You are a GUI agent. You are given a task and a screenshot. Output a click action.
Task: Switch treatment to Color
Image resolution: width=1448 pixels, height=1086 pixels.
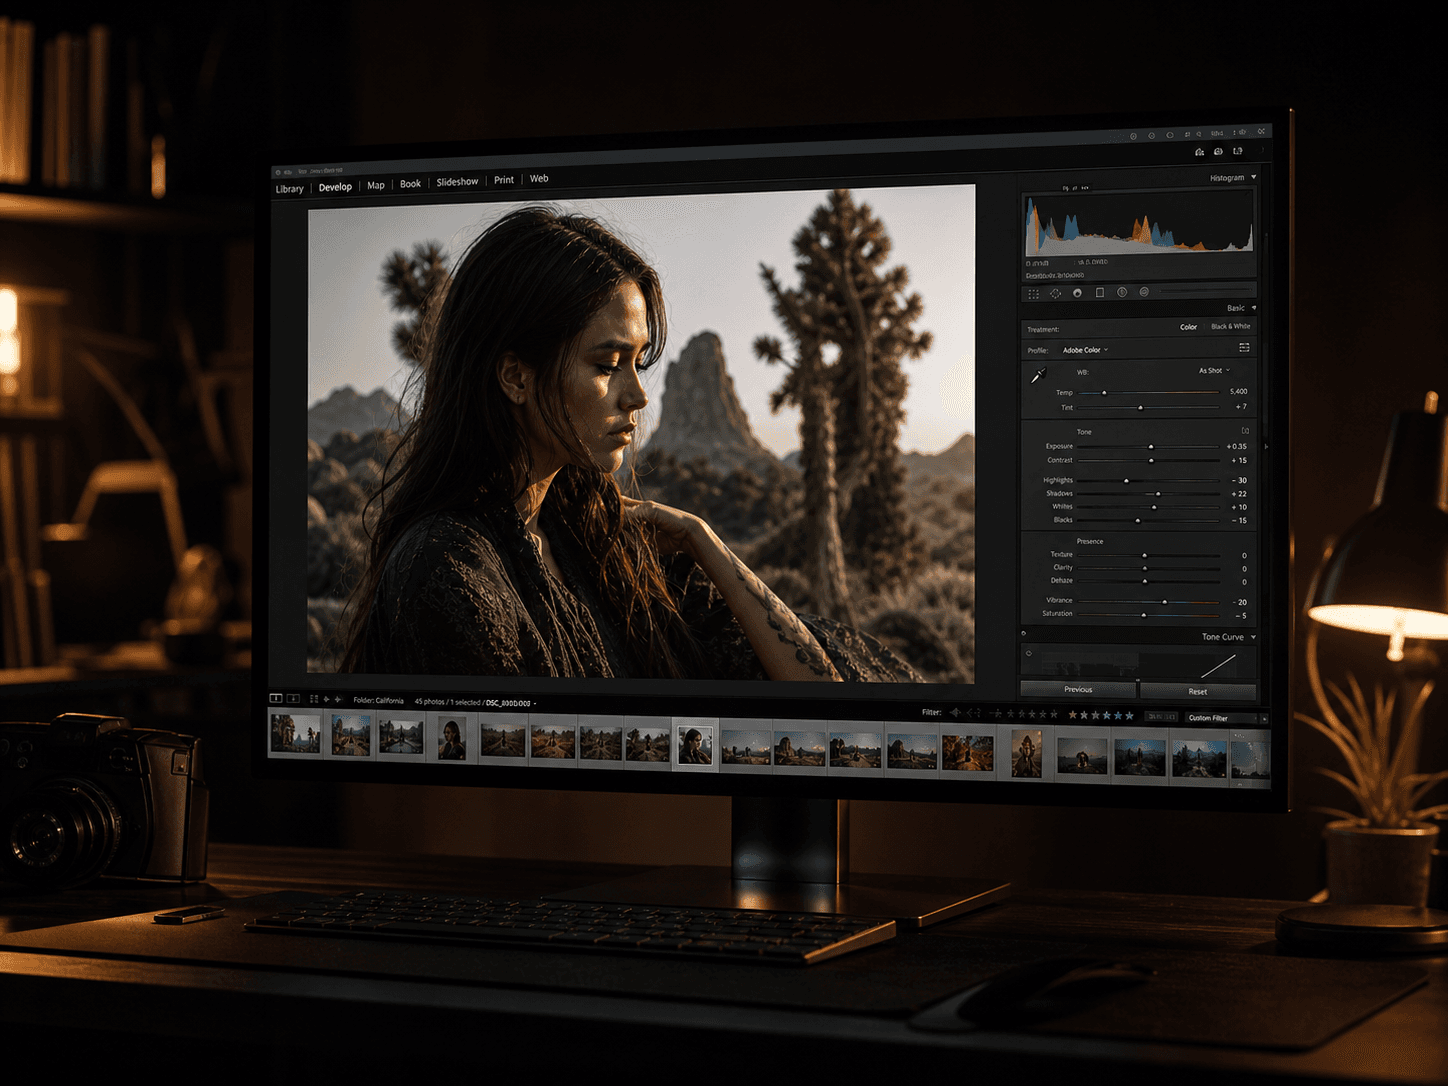pyautogui.click(x=1188, y=327)
